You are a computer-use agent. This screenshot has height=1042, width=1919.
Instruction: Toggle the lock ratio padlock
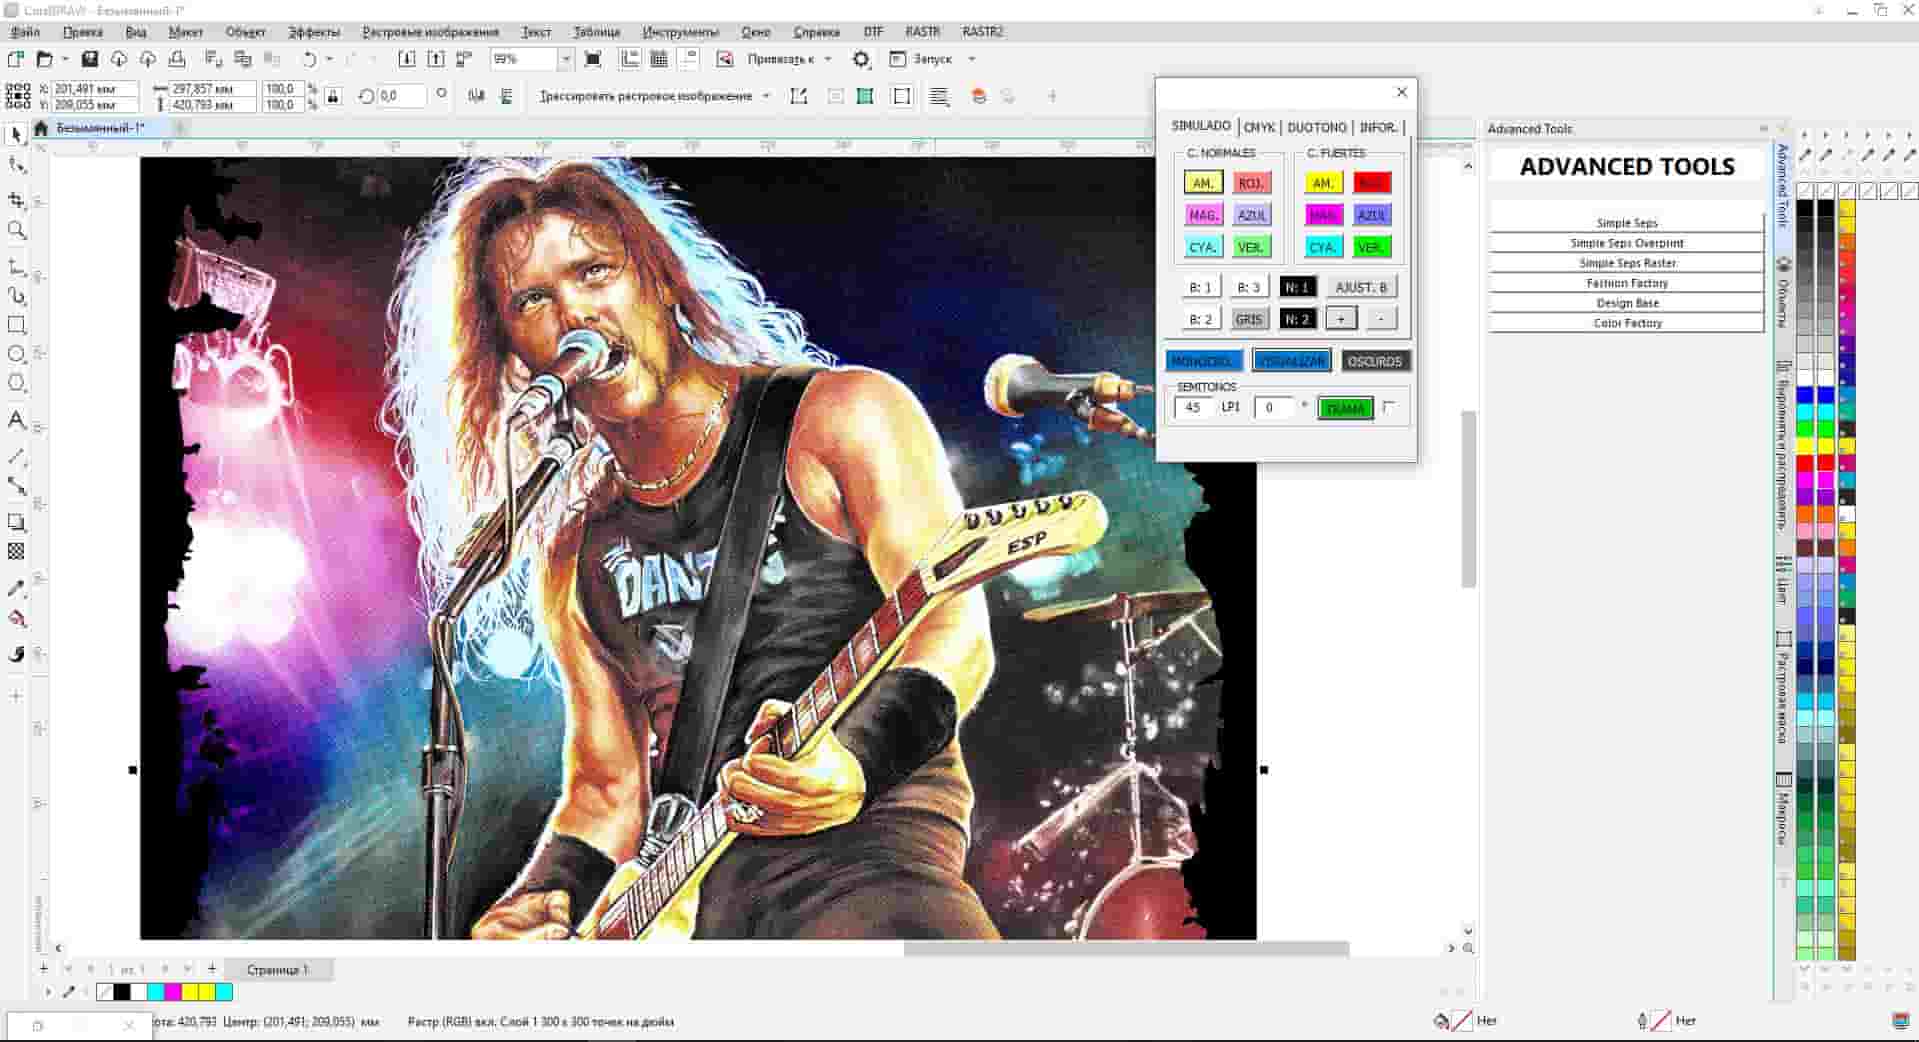tap(333, 96)
